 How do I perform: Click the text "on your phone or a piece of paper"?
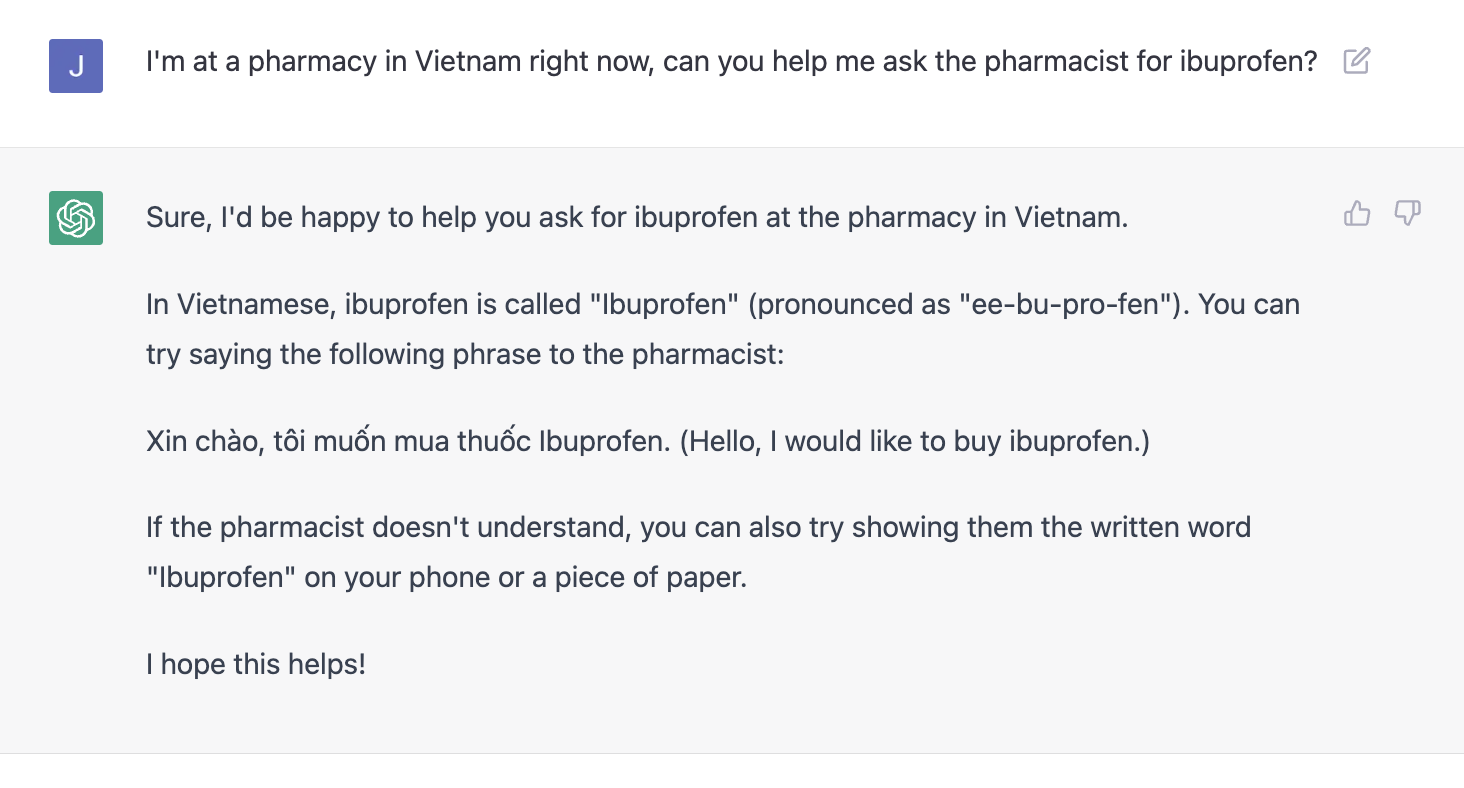[x=525, y=578]
